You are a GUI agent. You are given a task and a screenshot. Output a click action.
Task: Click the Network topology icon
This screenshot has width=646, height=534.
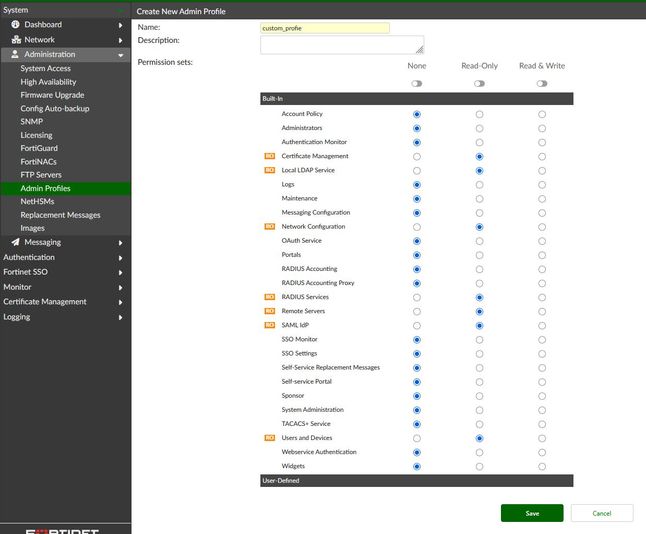click(16, 40)
